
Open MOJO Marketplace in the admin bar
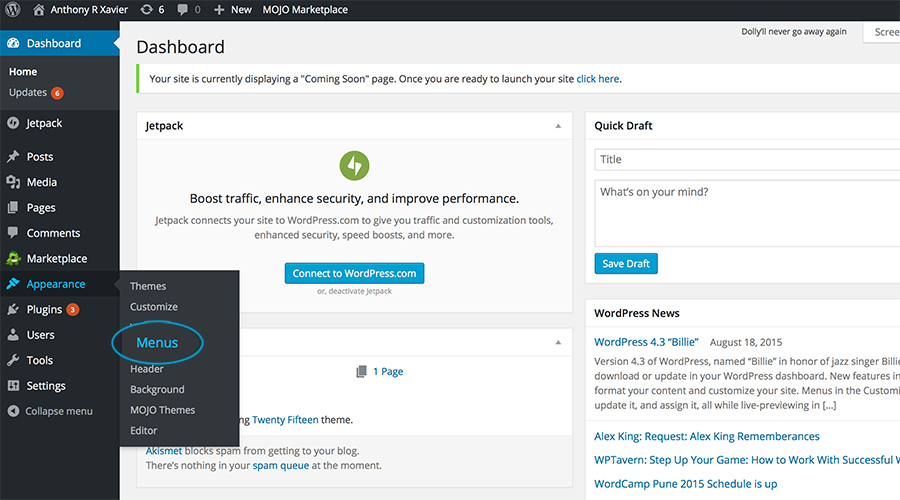tap(305, 10)
